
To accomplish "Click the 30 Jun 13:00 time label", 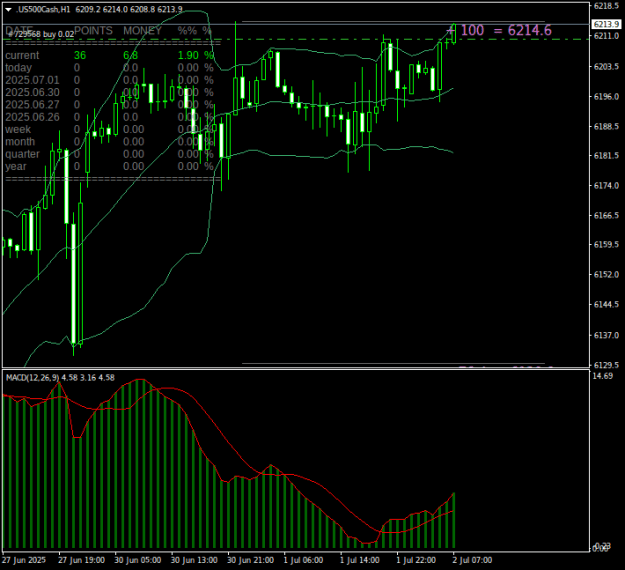I will [194, 560].
